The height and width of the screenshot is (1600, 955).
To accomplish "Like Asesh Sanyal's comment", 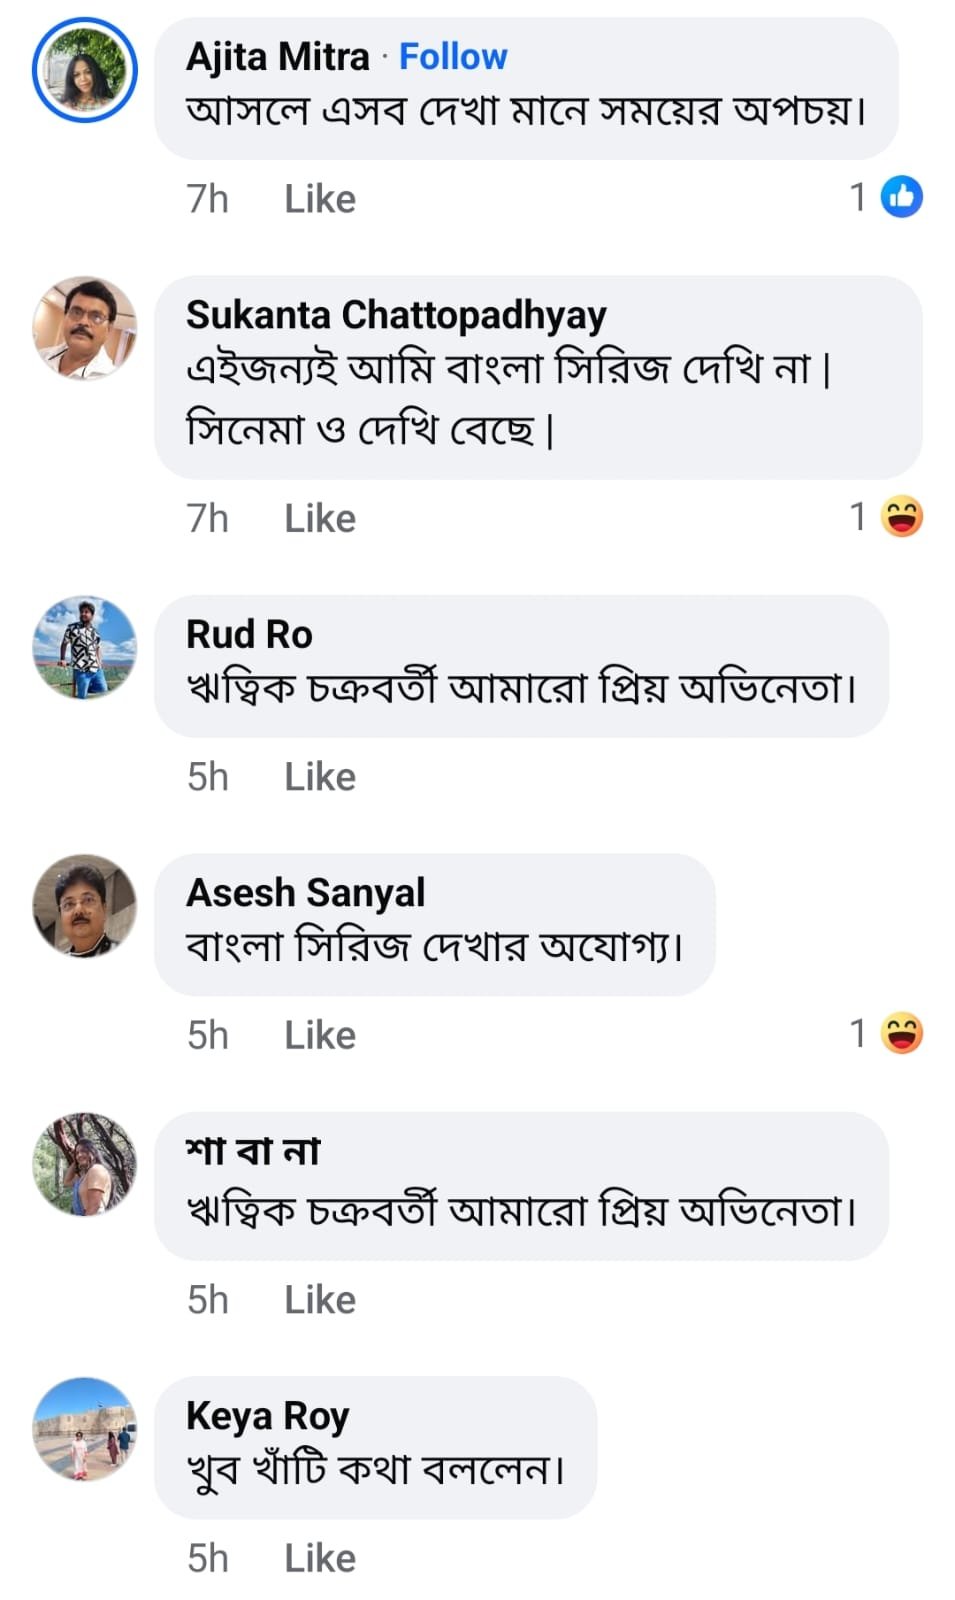I will [320, 1035].
